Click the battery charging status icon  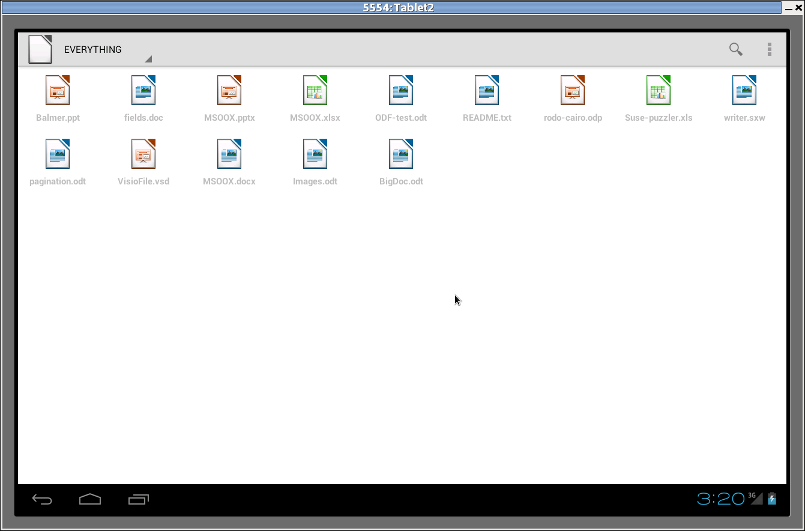point(772,499)
